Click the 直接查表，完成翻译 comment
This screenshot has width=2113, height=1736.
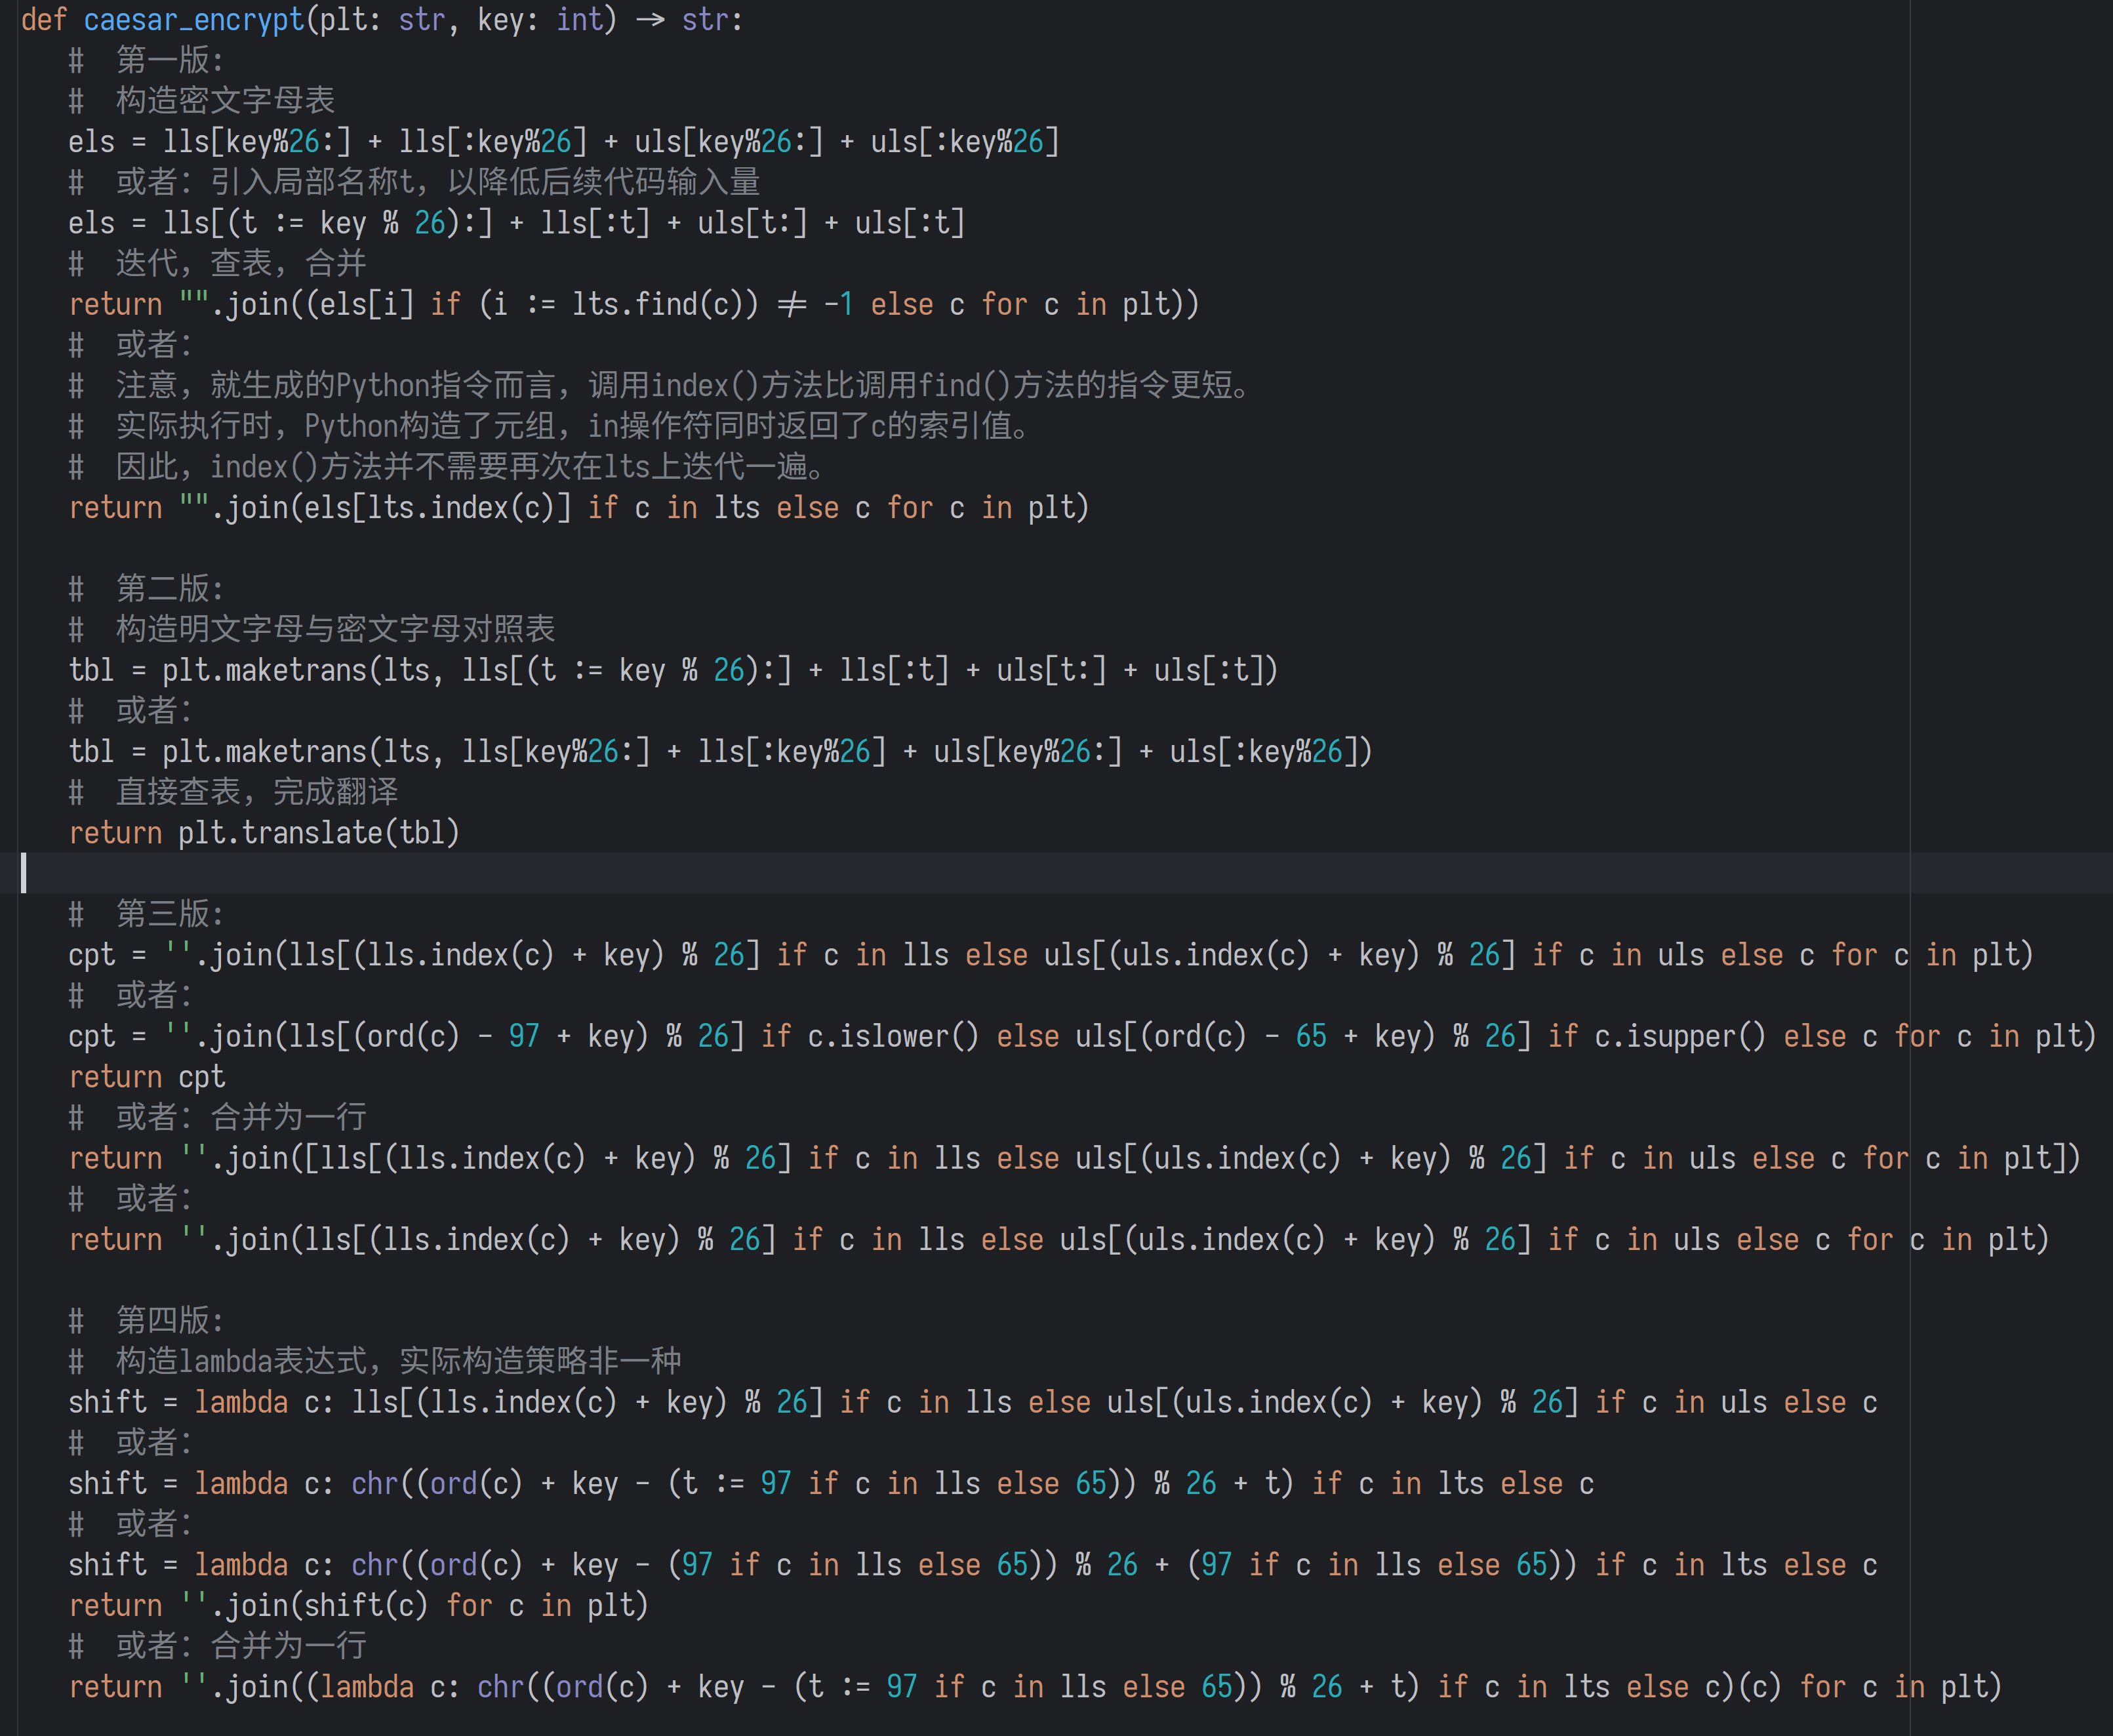(x=256, y=792)
